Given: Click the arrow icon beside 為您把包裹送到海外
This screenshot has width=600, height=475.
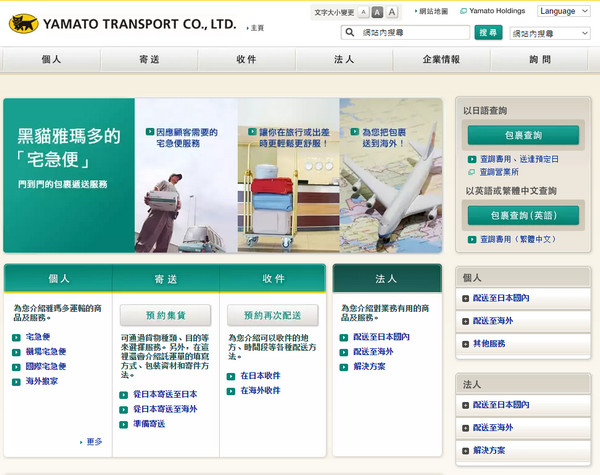Looking at the screenshot, I should click(355, 132).
